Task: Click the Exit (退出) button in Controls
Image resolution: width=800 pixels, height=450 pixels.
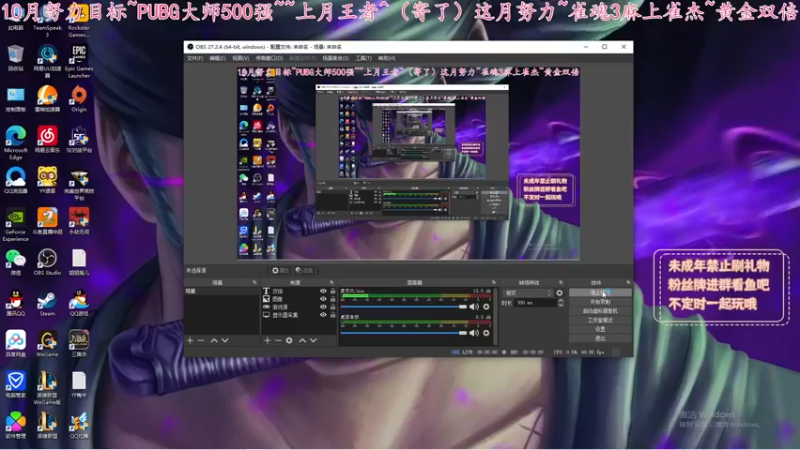Action: pos(600,338)
